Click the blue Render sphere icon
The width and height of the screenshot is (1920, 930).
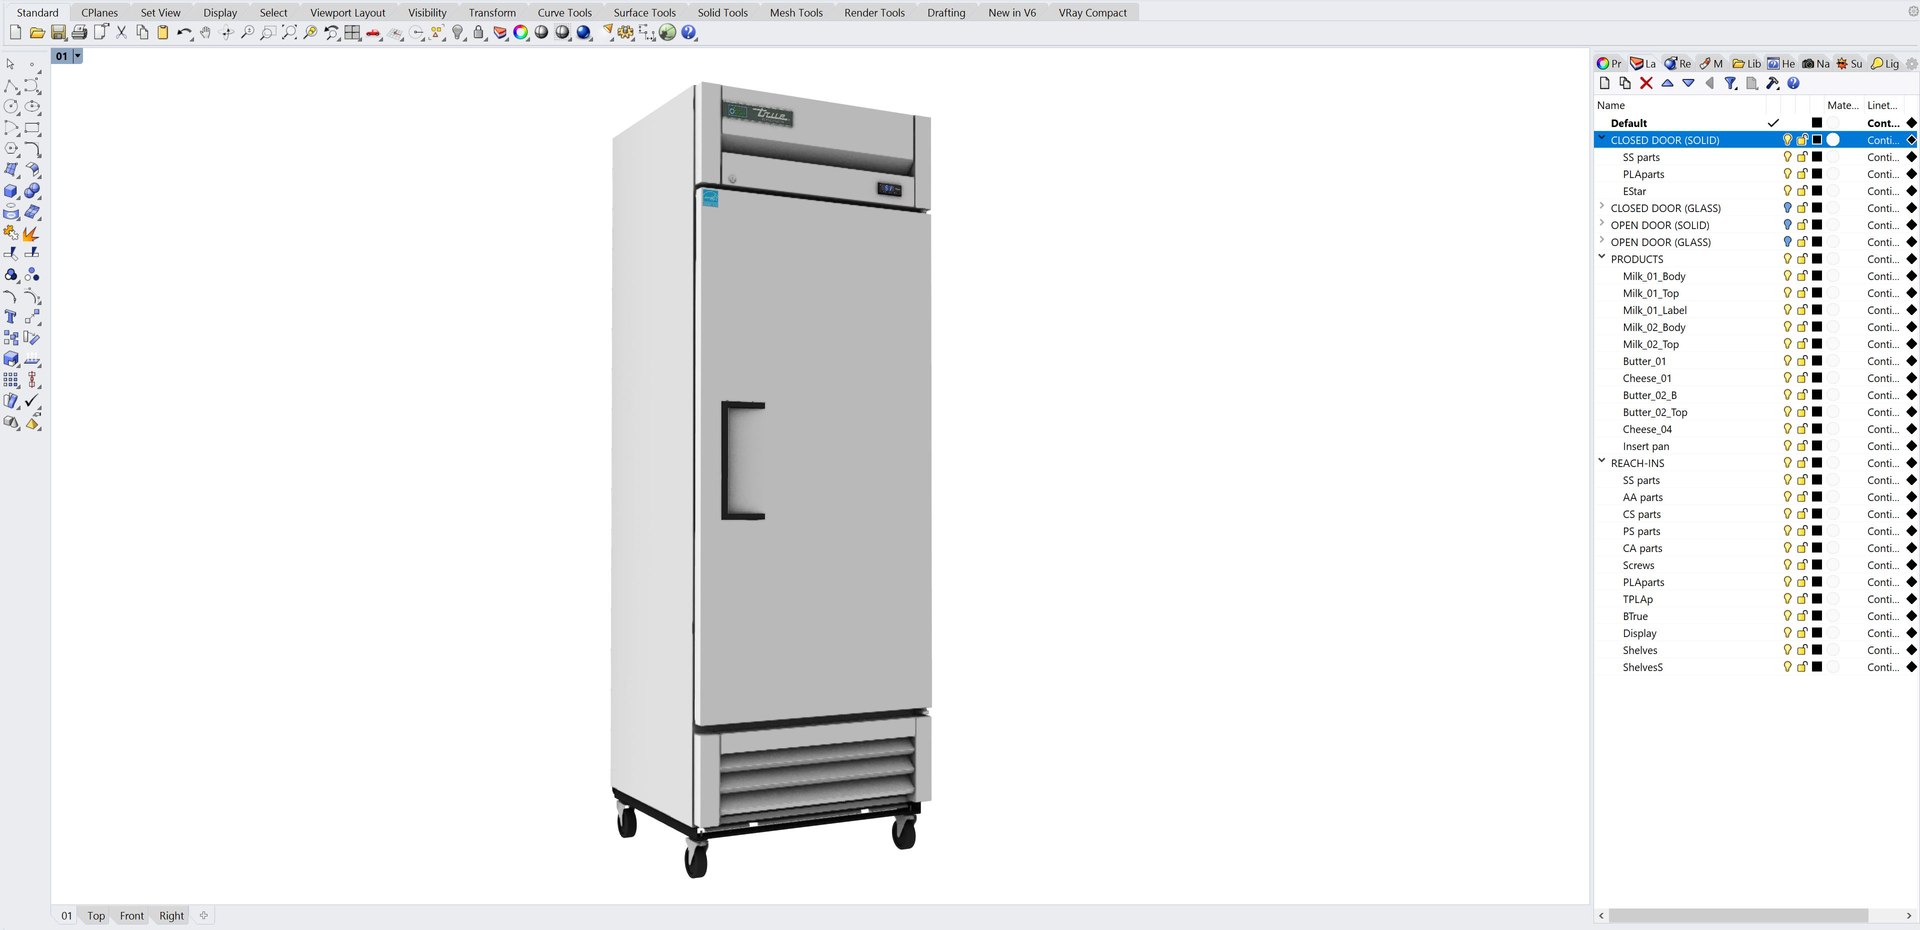(x=584, y=33)
